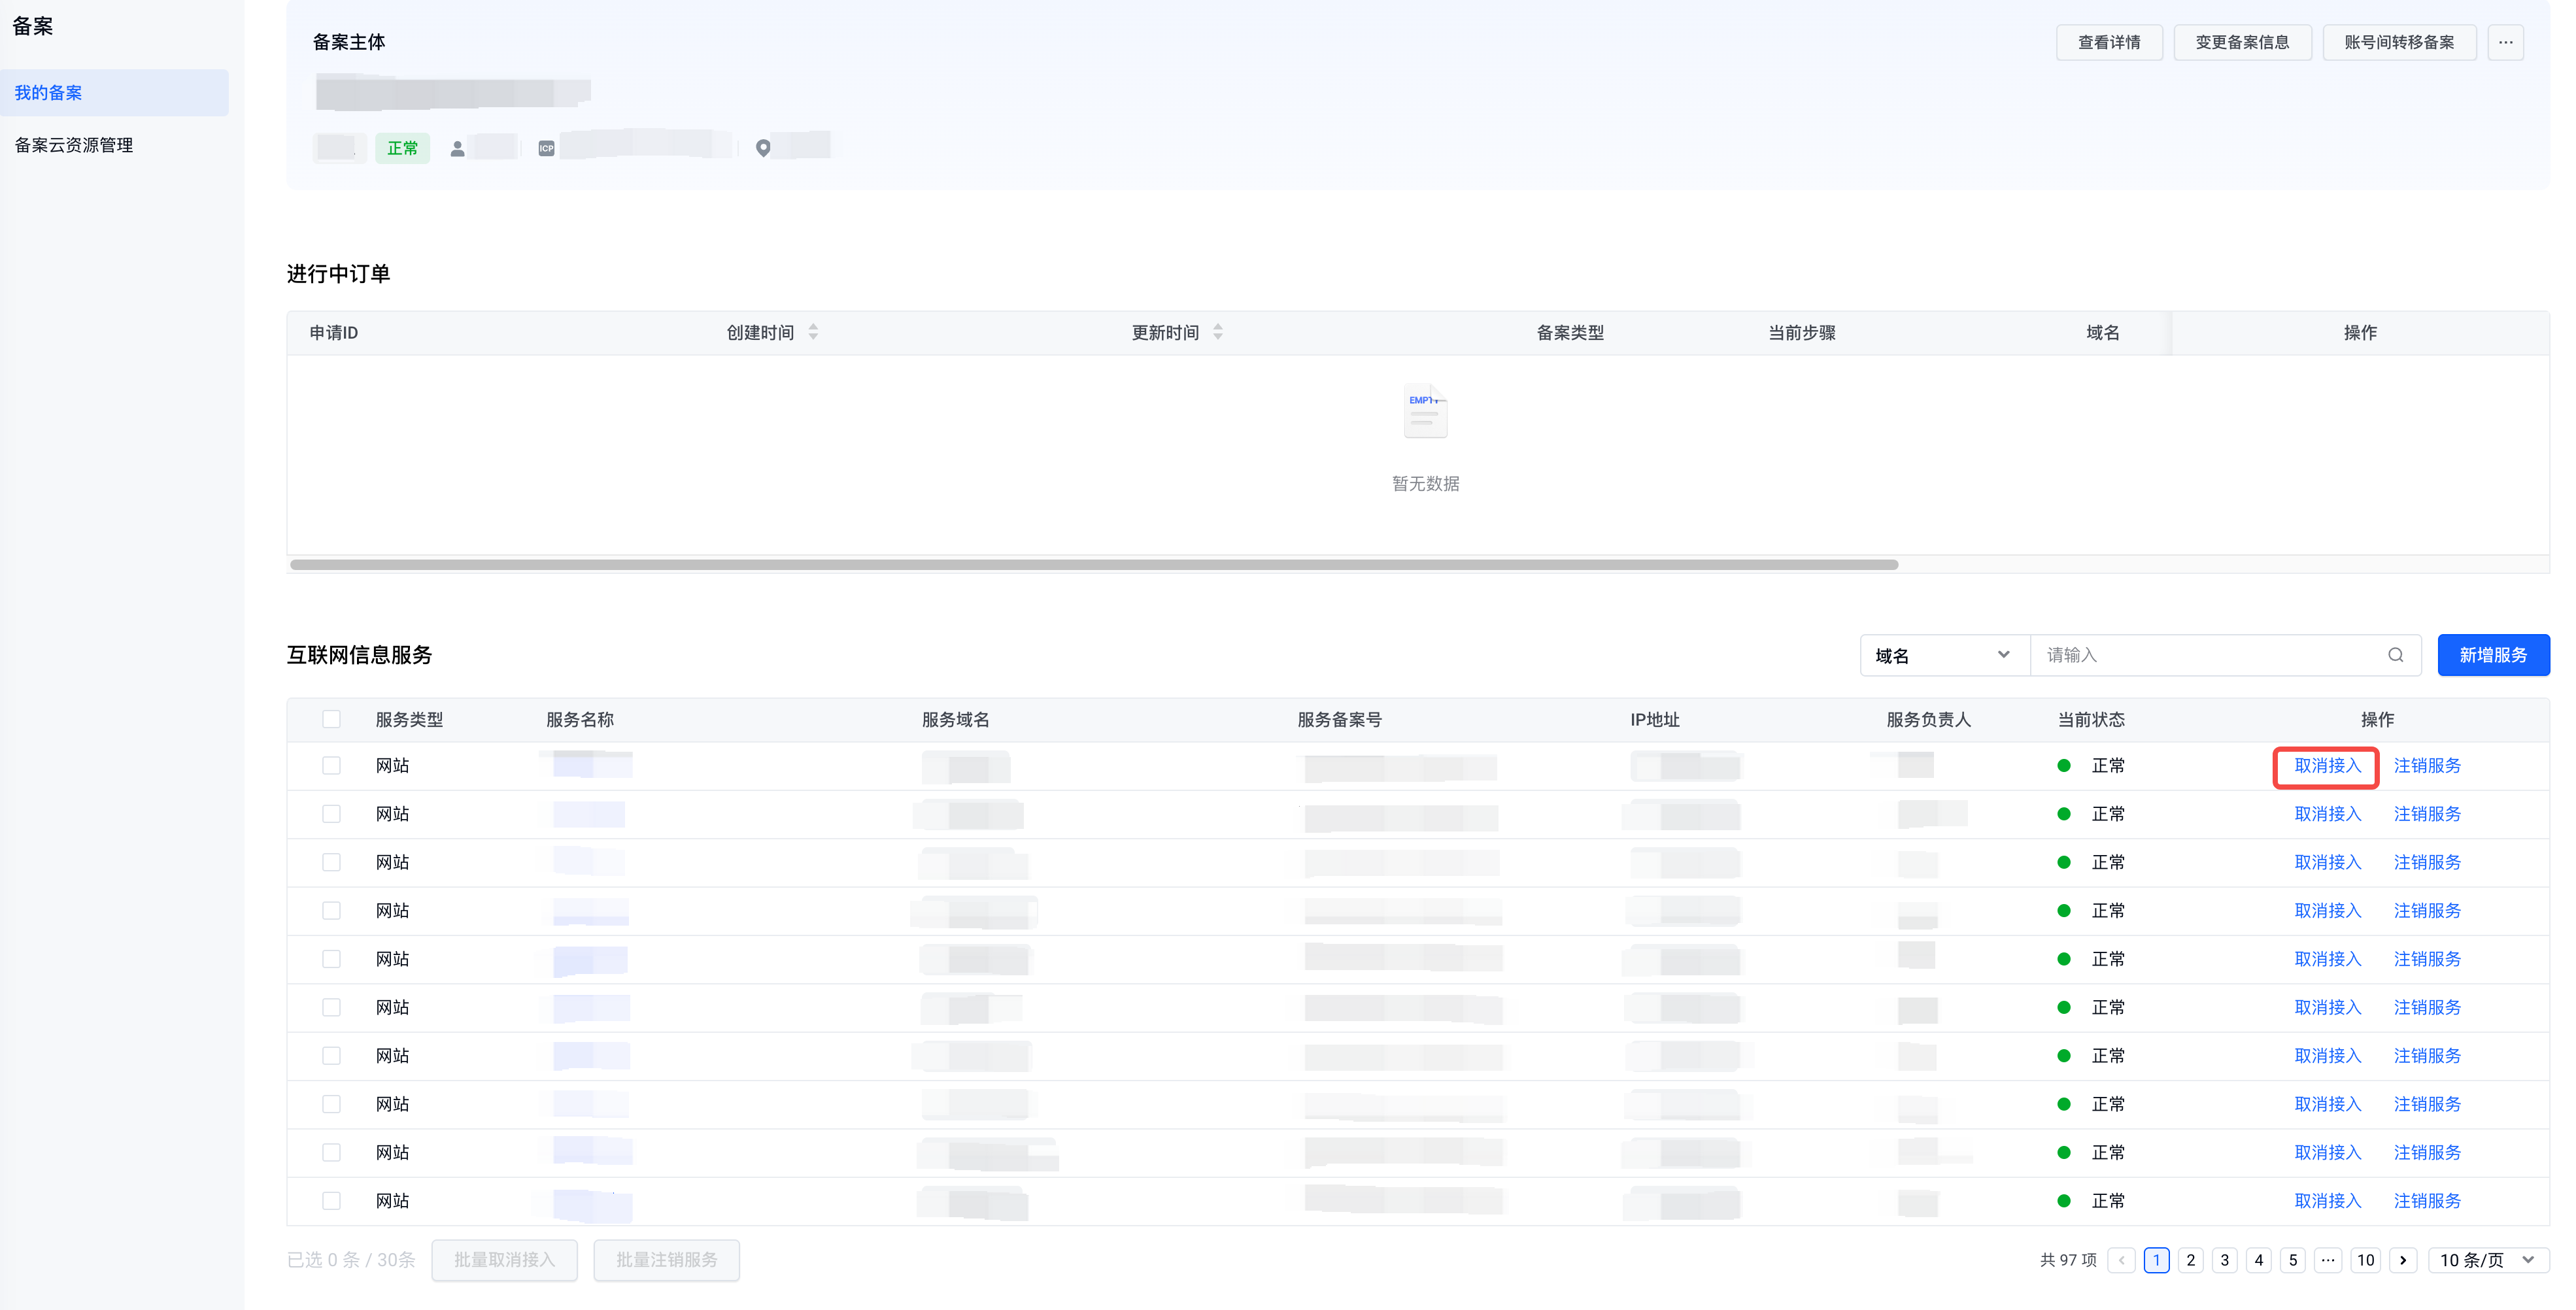Click the person icon in 备案主体
The image size is (2576, 1310).
[457, 148]
